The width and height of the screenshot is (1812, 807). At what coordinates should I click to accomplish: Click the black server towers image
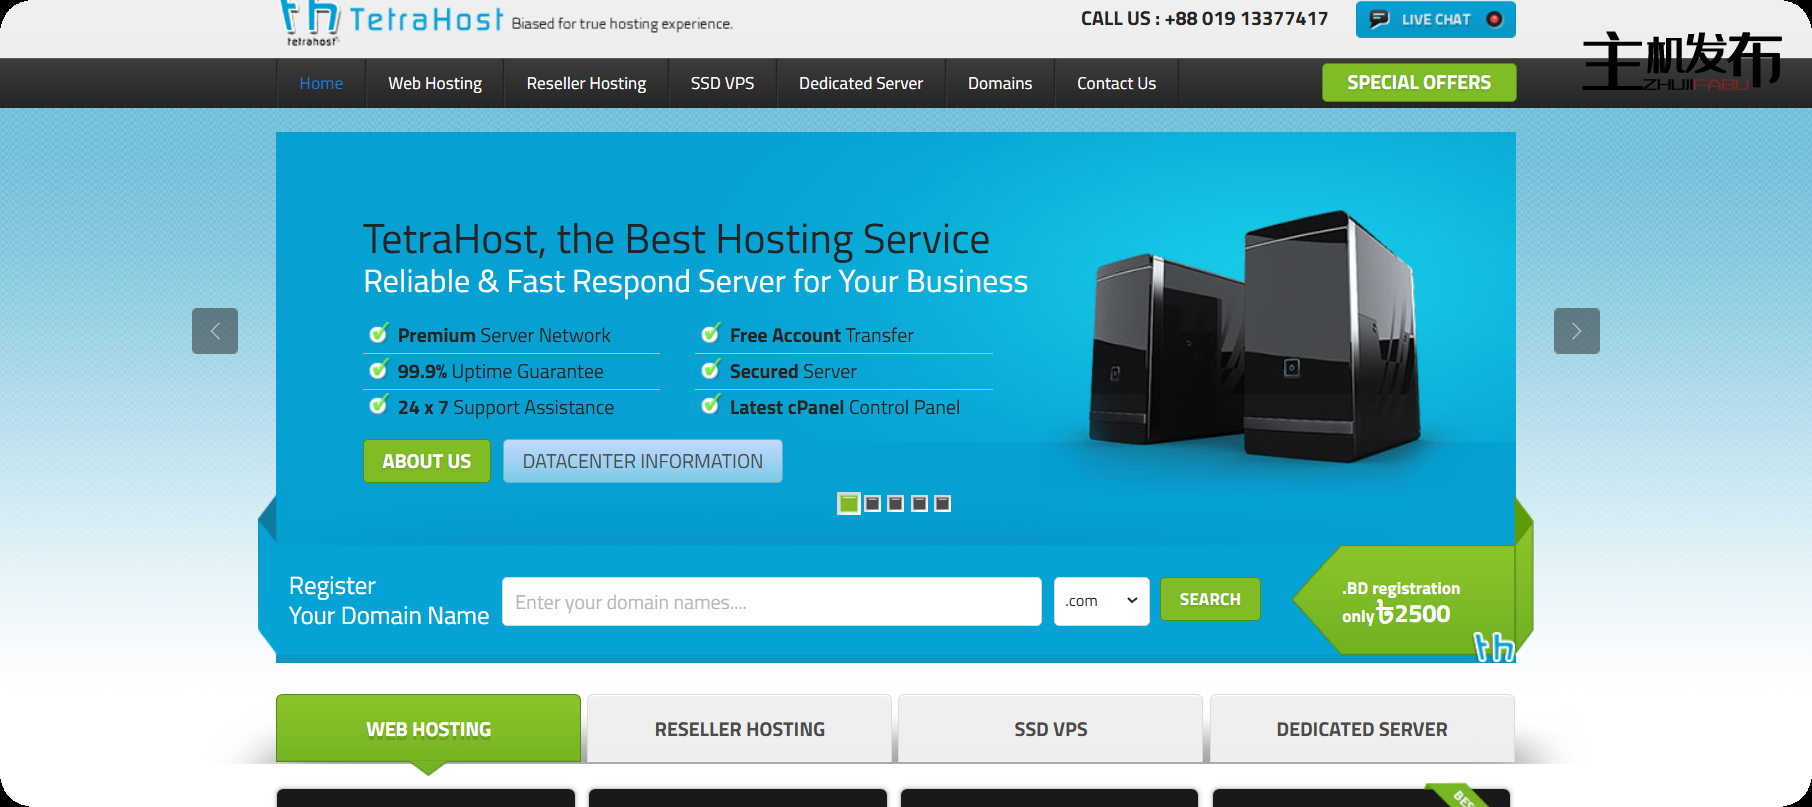[1255, 340]
